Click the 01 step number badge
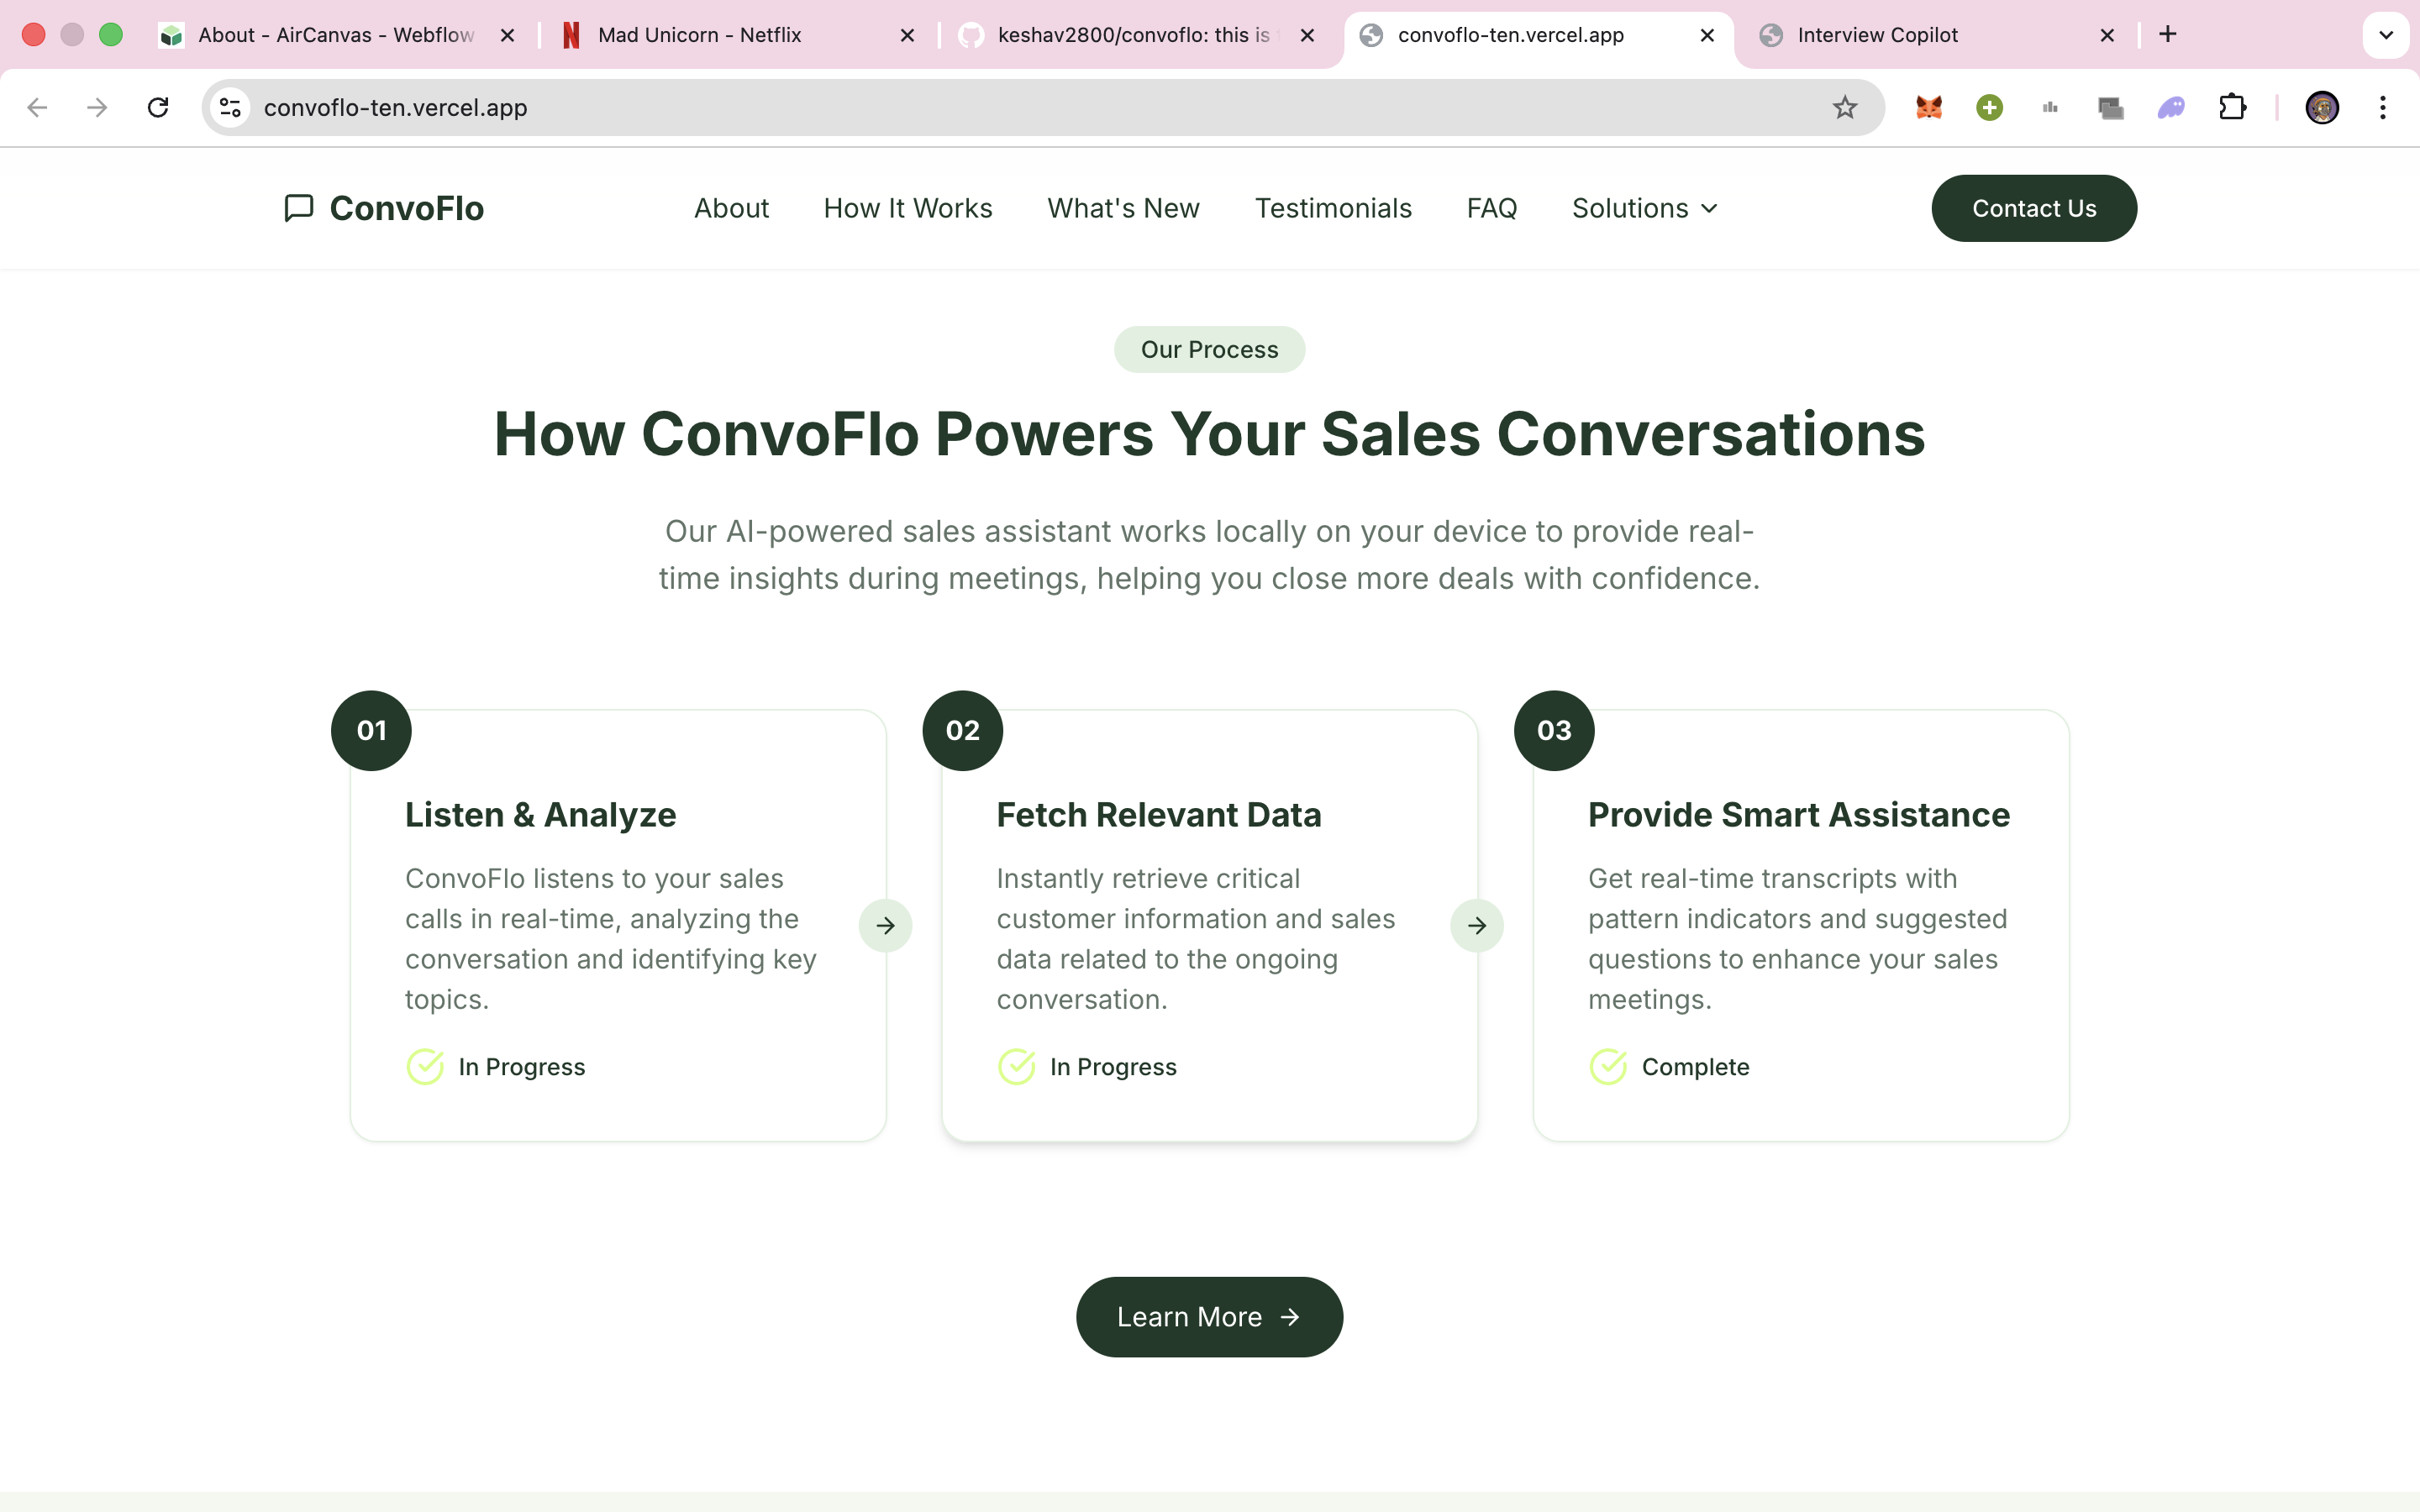 pos(371,730)
